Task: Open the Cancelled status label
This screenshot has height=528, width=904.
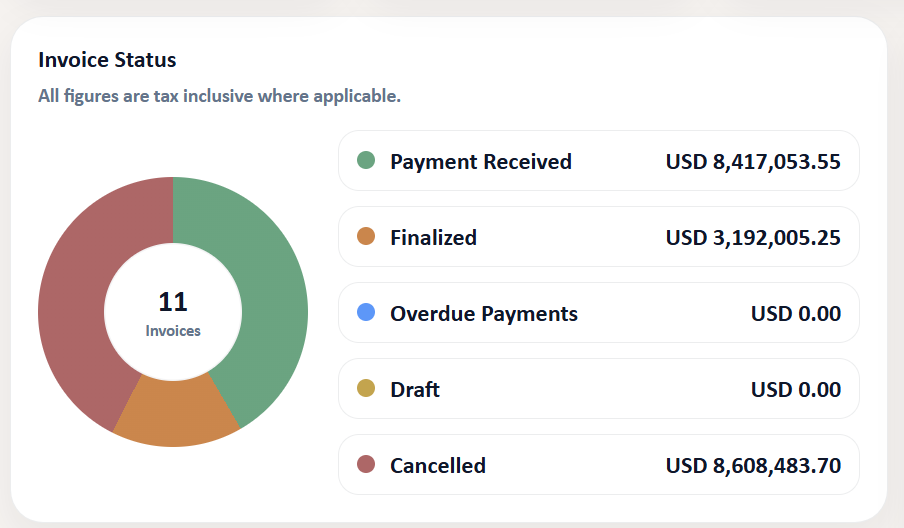Action: (x=438, y=466)
